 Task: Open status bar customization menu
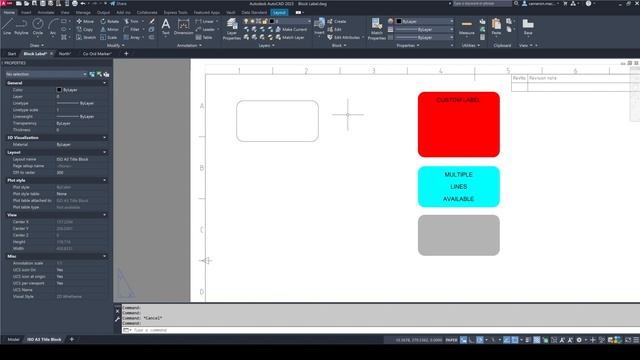coord(636,340)
